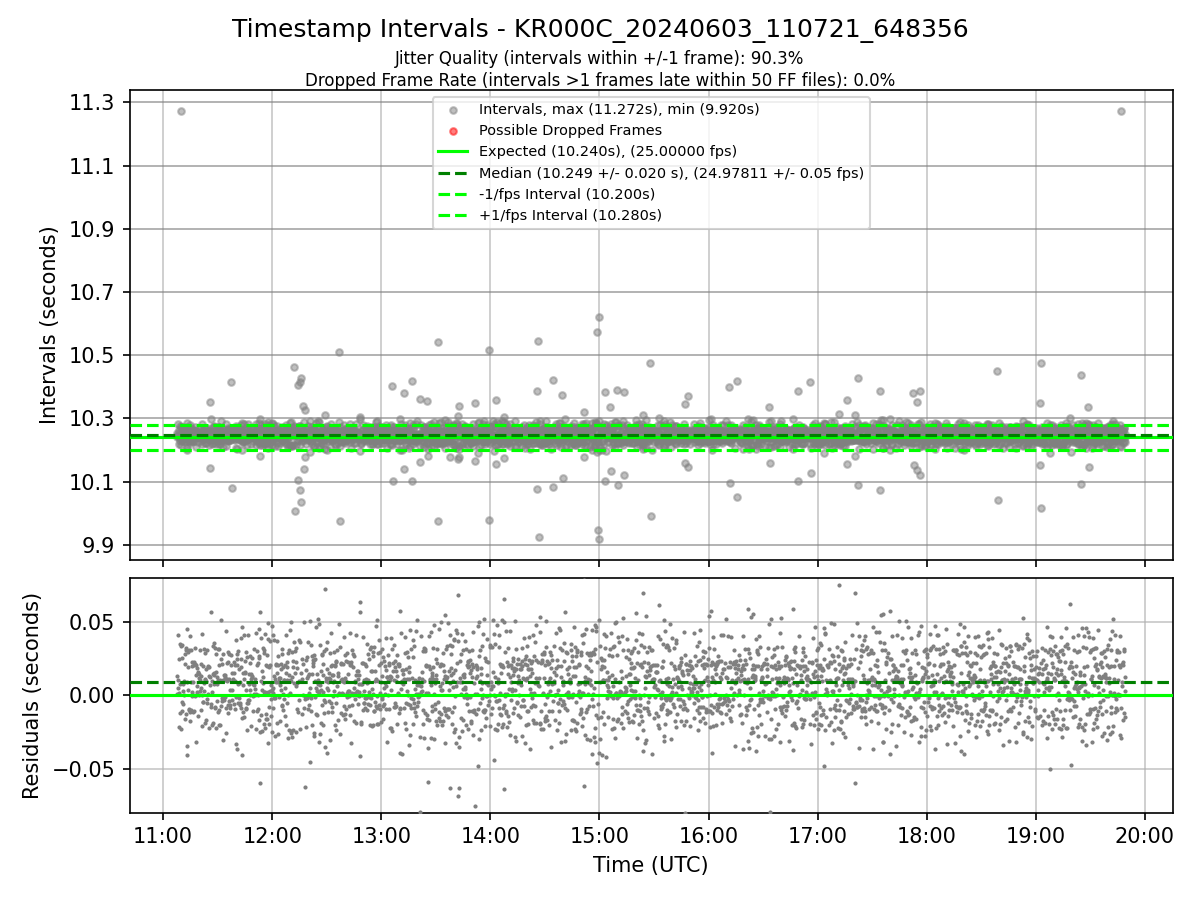Click the 10.5 tick label on the intervals axis
Image resolution: width=1200 pixels, height=900 pixels.
94,356
